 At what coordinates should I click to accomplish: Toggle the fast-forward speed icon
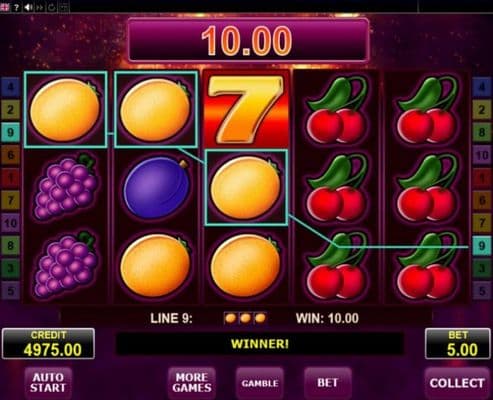[40, 7]
